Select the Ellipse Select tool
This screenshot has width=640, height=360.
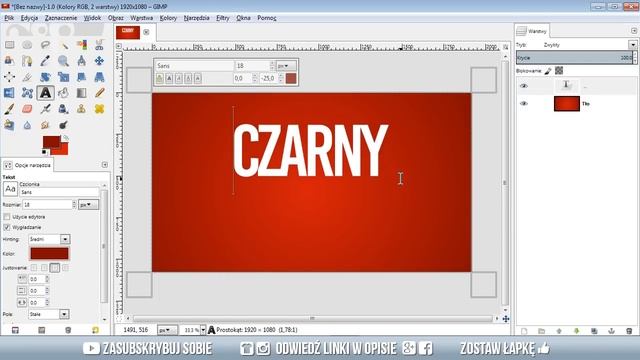click(27, 45)
